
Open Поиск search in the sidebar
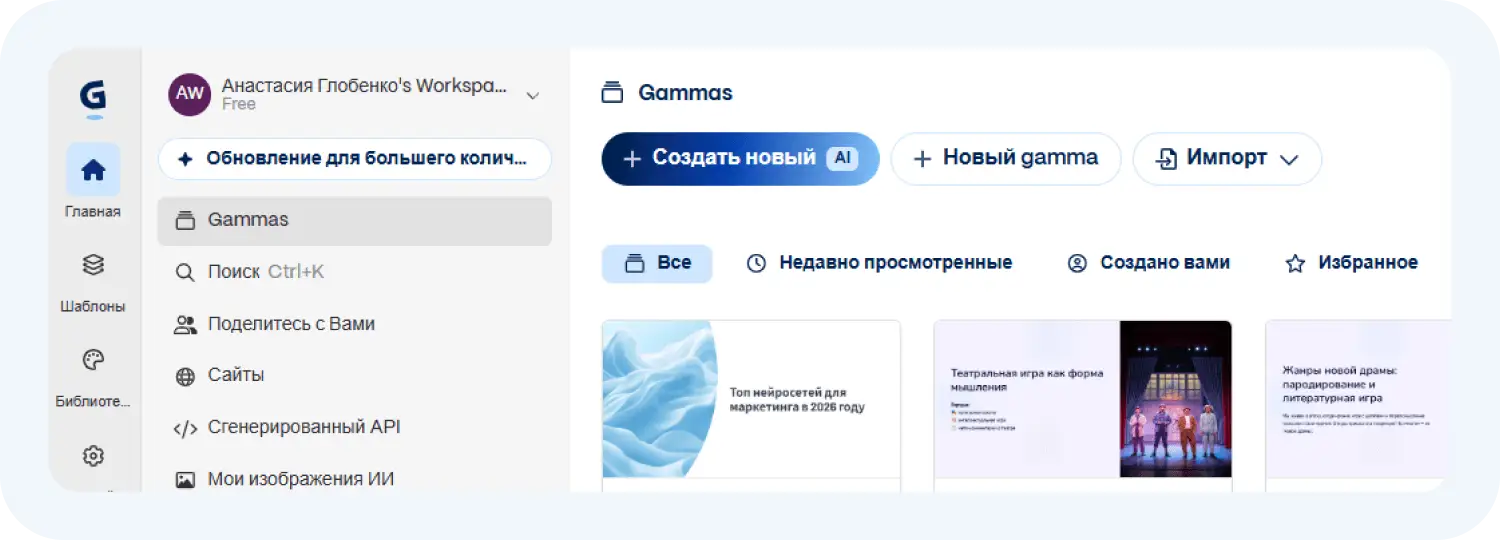(x=265, y=272)
